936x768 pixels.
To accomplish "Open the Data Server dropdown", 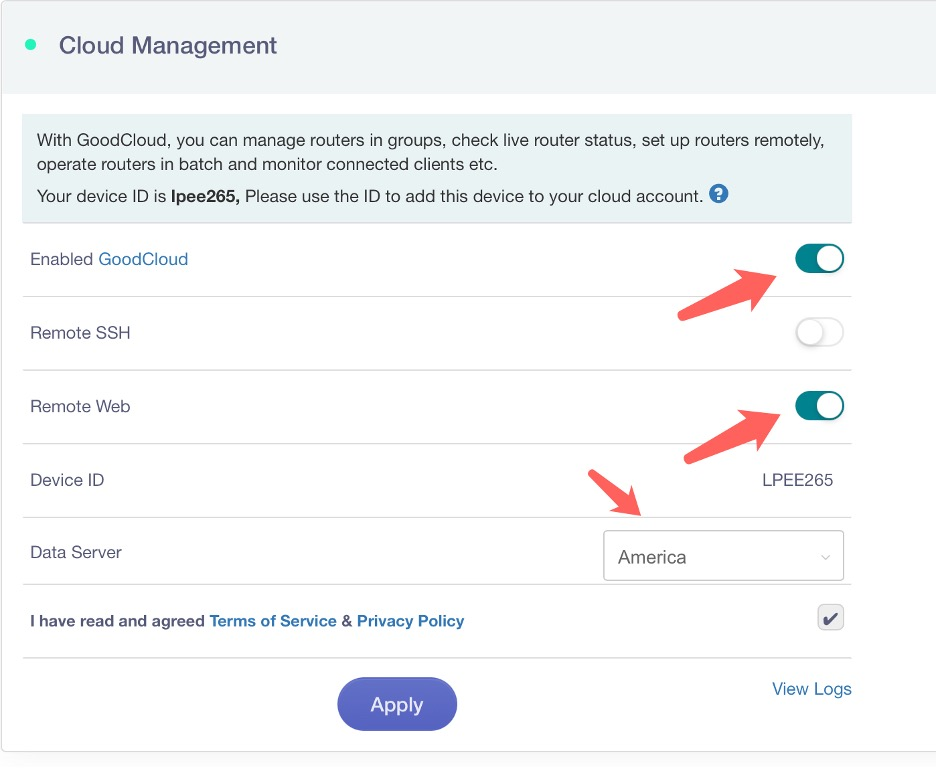I will (x=723, y=555).
